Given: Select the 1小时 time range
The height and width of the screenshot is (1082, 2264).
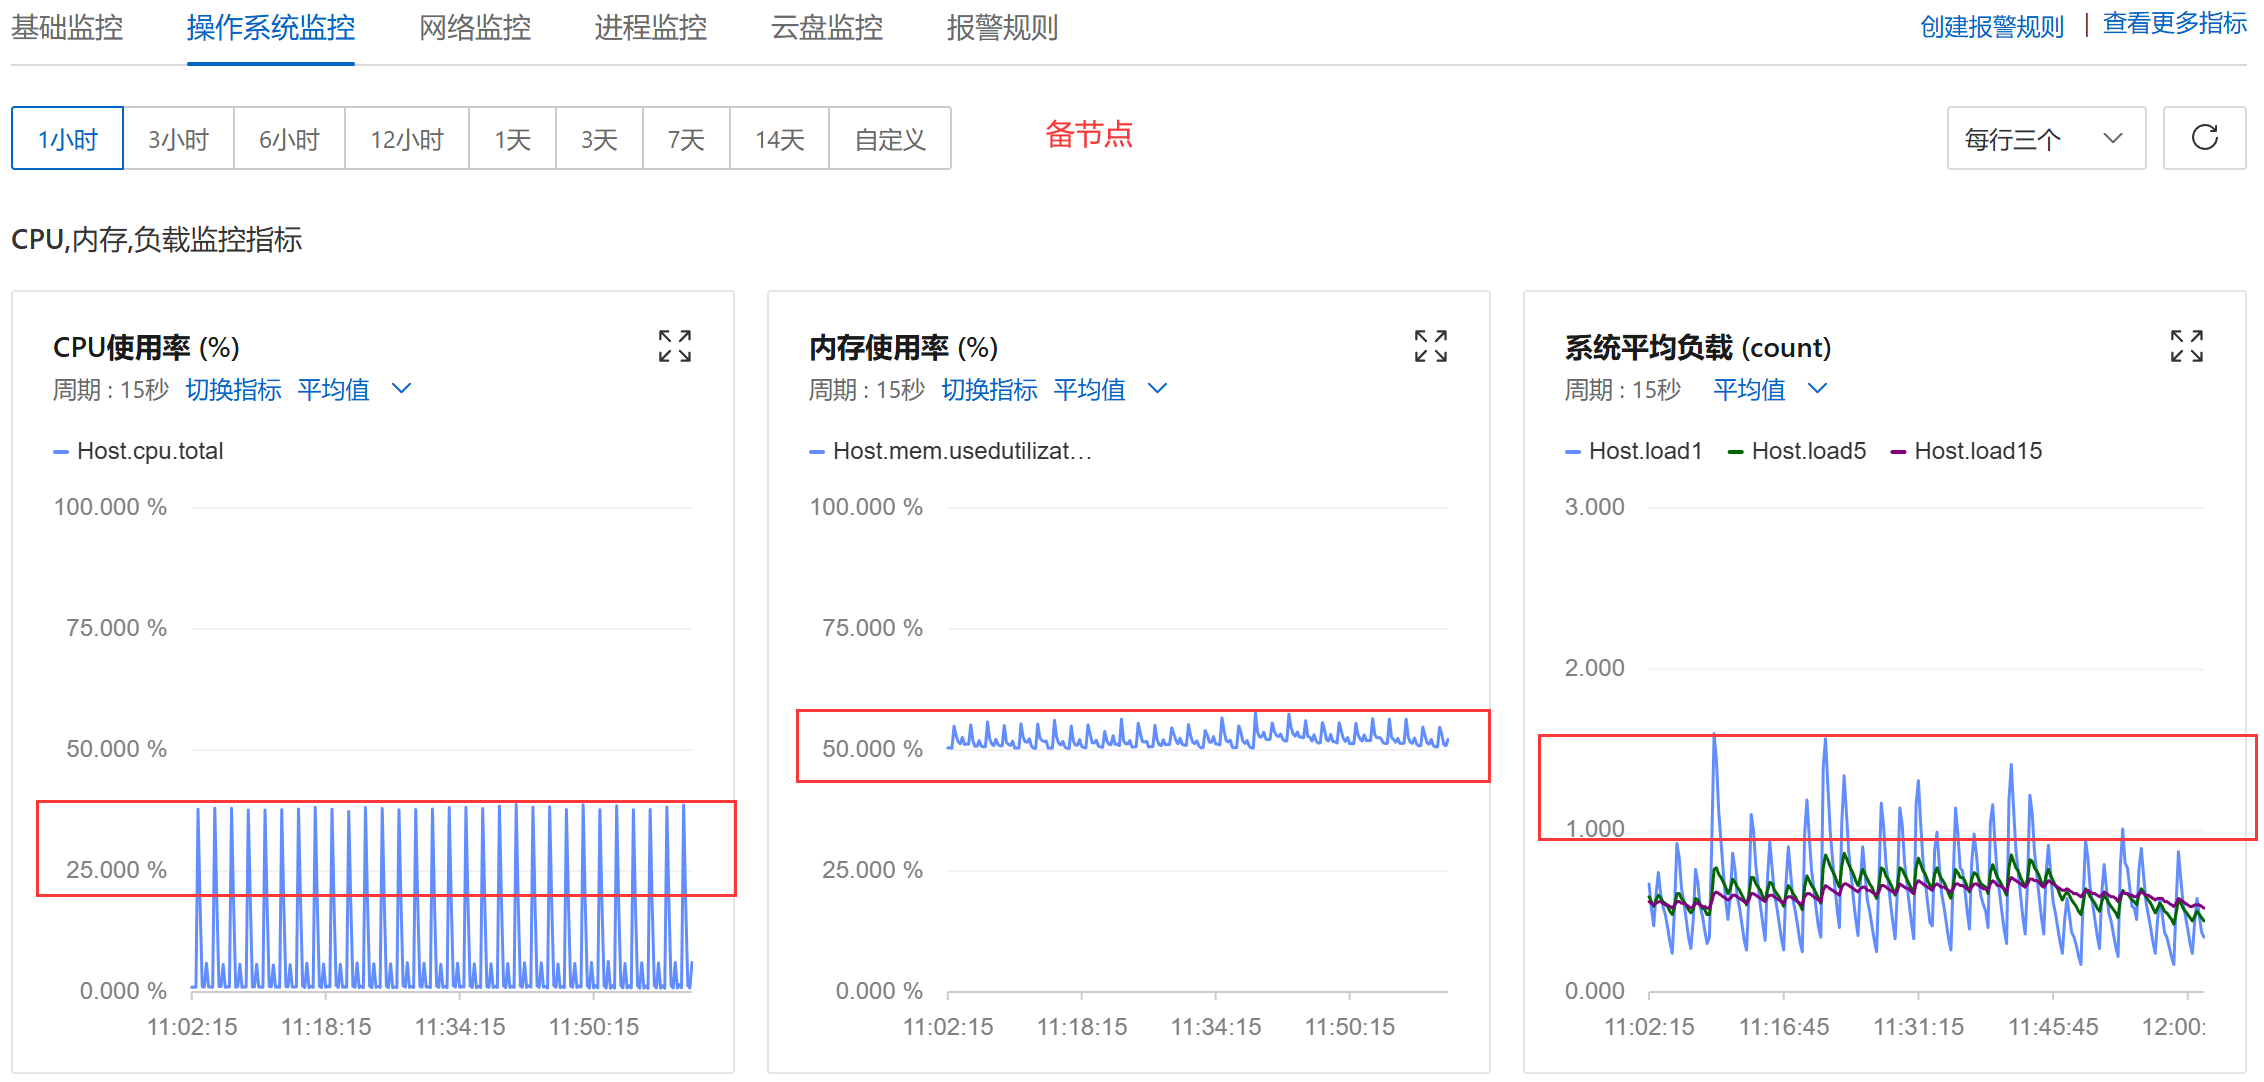Looking at the screenshot, I should [67, 138].
